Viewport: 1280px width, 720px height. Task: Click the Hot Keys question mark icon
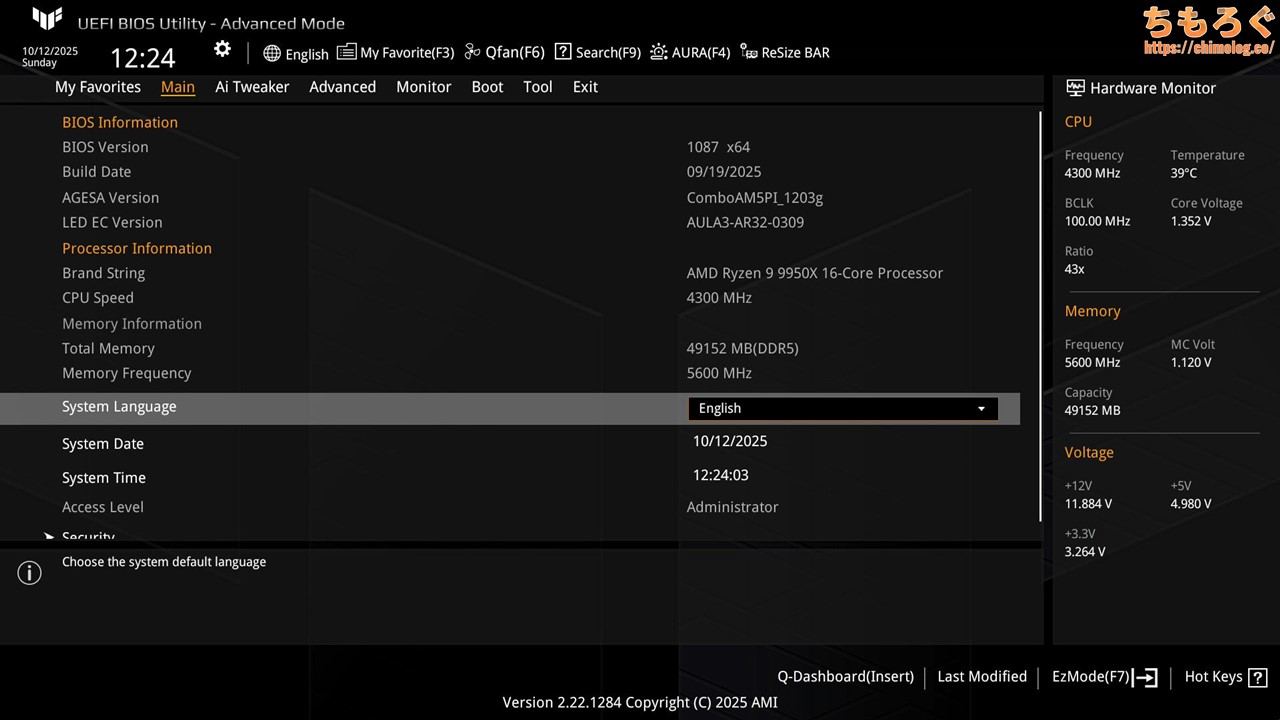tap(1257, 677)
